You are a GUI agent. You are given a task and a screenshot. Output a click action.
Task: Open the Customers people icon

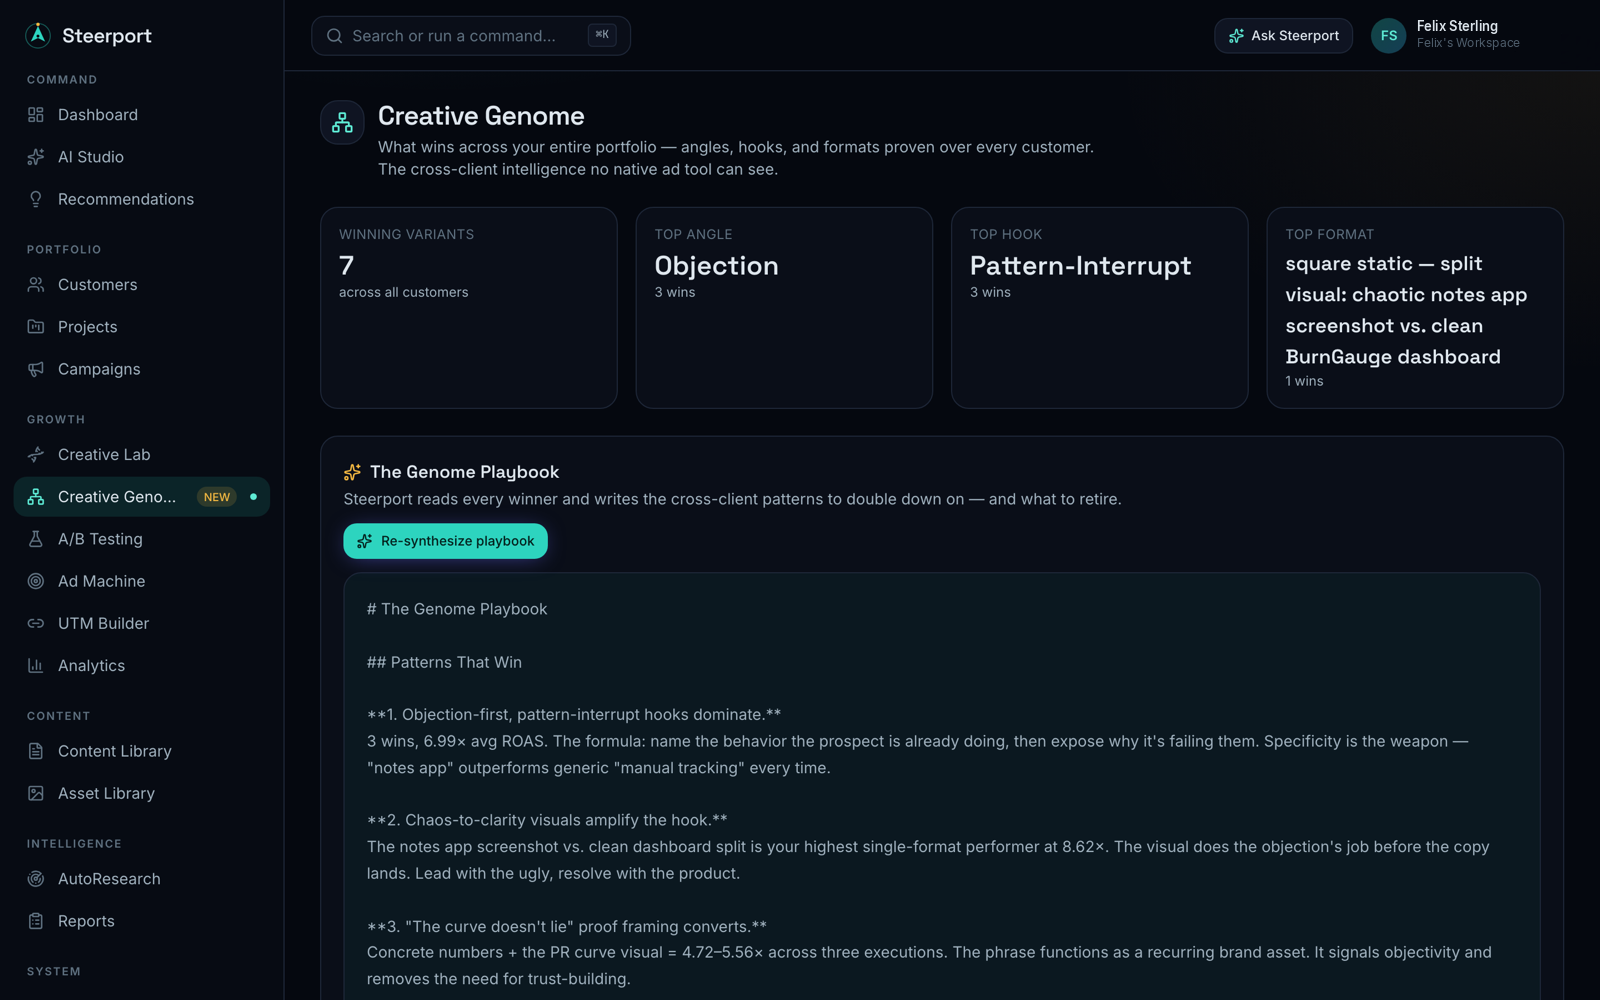click(36, 285)
